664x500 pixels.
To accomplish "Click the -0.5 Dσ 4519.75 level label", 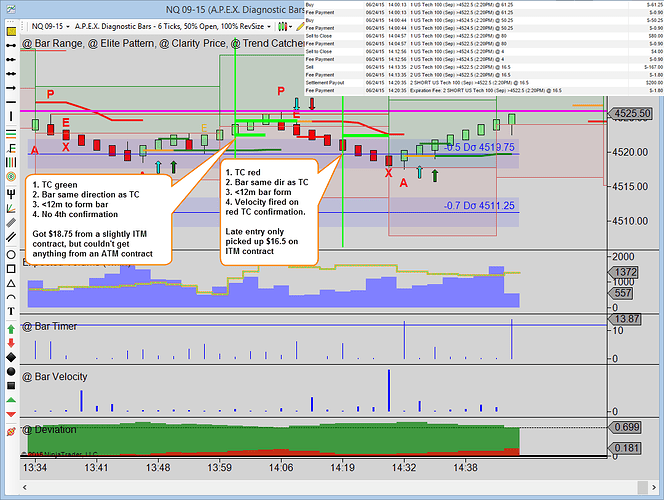I will [x=479, y=147].
